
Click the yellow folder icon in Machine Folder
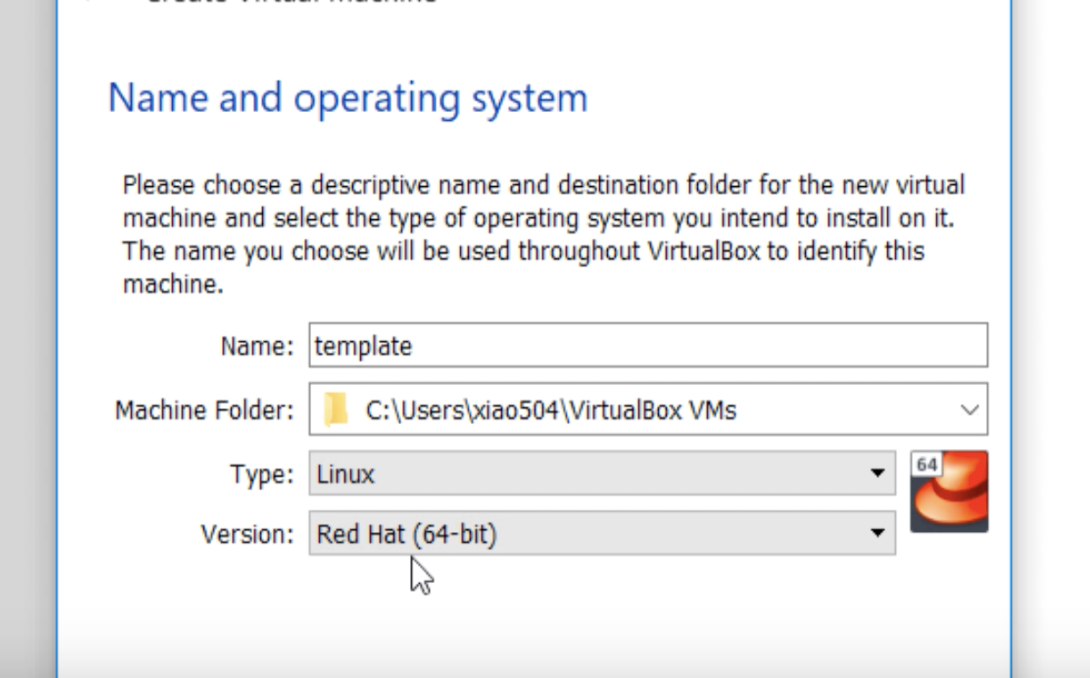pos(337,409)
